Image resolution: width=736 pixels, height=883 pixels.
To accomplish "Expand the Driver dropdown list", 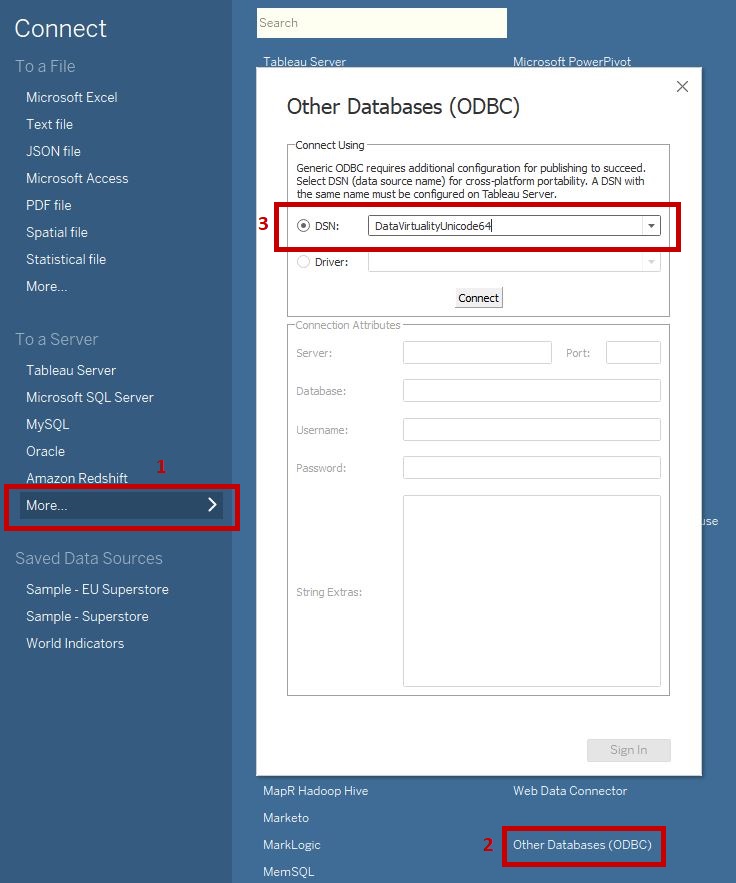I will [x=652, y=262].
